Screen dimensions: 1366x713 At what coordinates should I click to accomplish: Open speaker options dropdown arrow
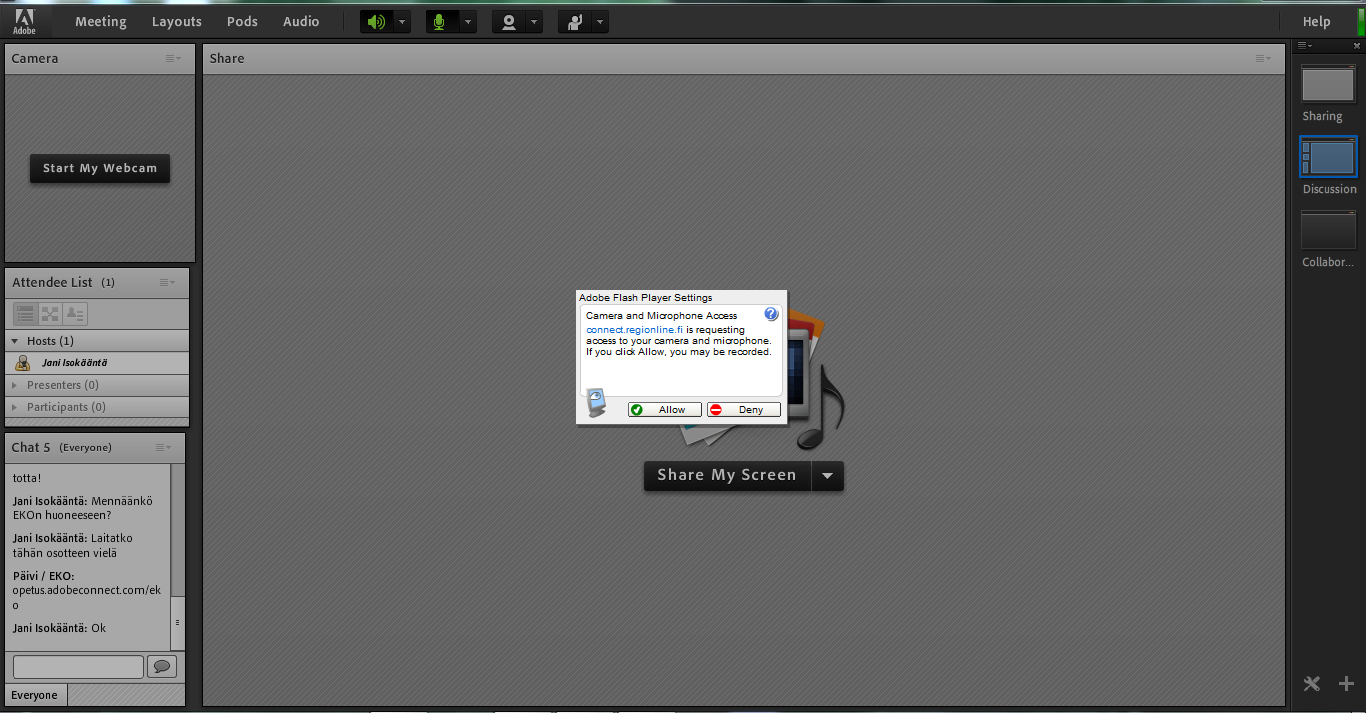[401, 22]
